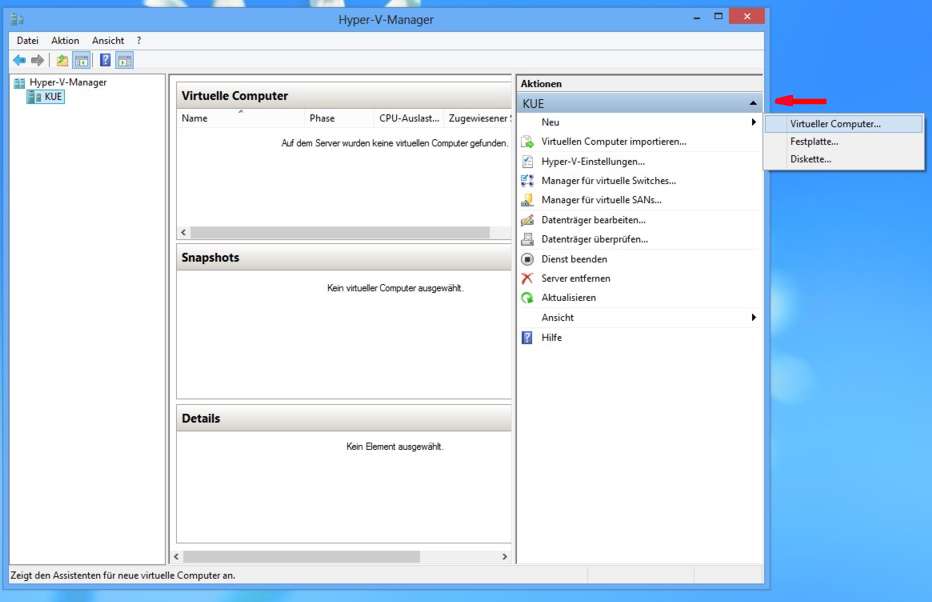Image resolution: width=932 pixels, height=602 pixels.
Task: Click the Back arrow in the toolbar
Action: pyautogui.click(x=20, y=60)
